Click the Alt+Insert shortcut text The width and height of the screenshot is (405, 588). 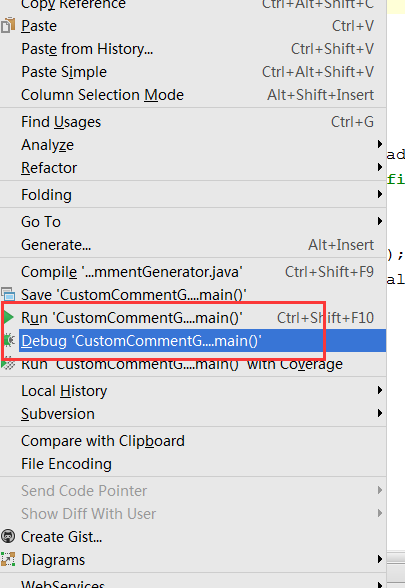pos(341,245)
